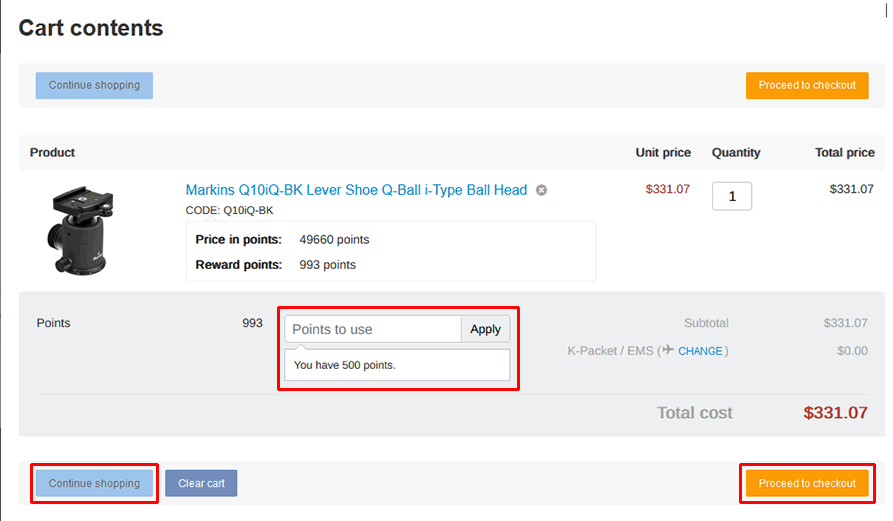Open the Markins Q10iQ-BK Lever Shoe product link

(x=356, y=190)
